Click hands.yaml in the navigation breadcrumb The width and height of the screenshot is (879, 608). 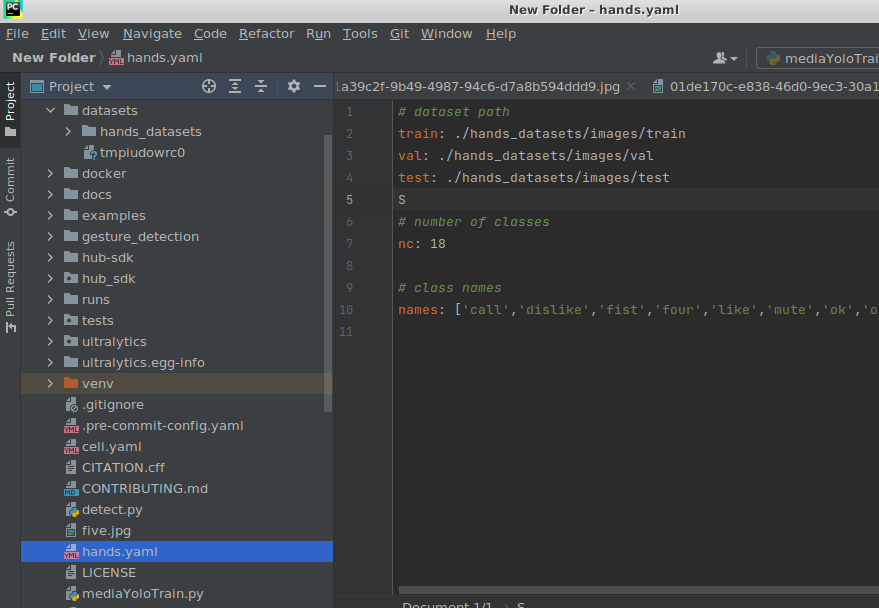click(x=156, y=58)
